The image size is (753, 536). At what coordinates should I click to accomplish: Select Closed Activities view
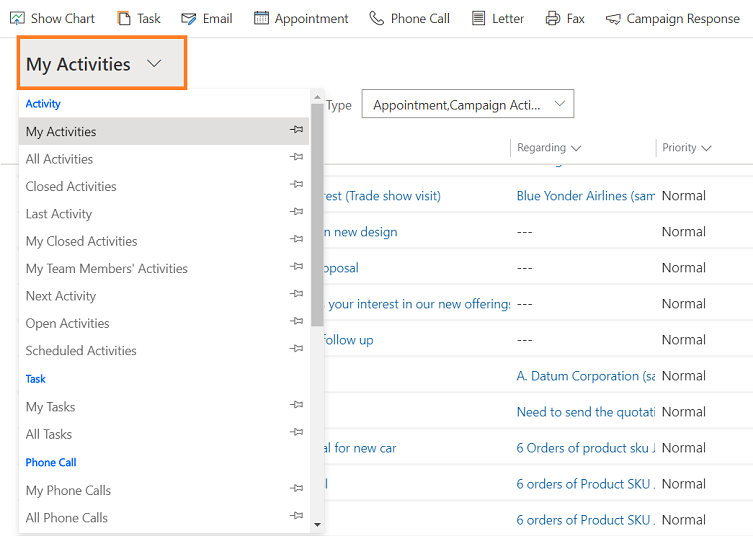[164, 186]
